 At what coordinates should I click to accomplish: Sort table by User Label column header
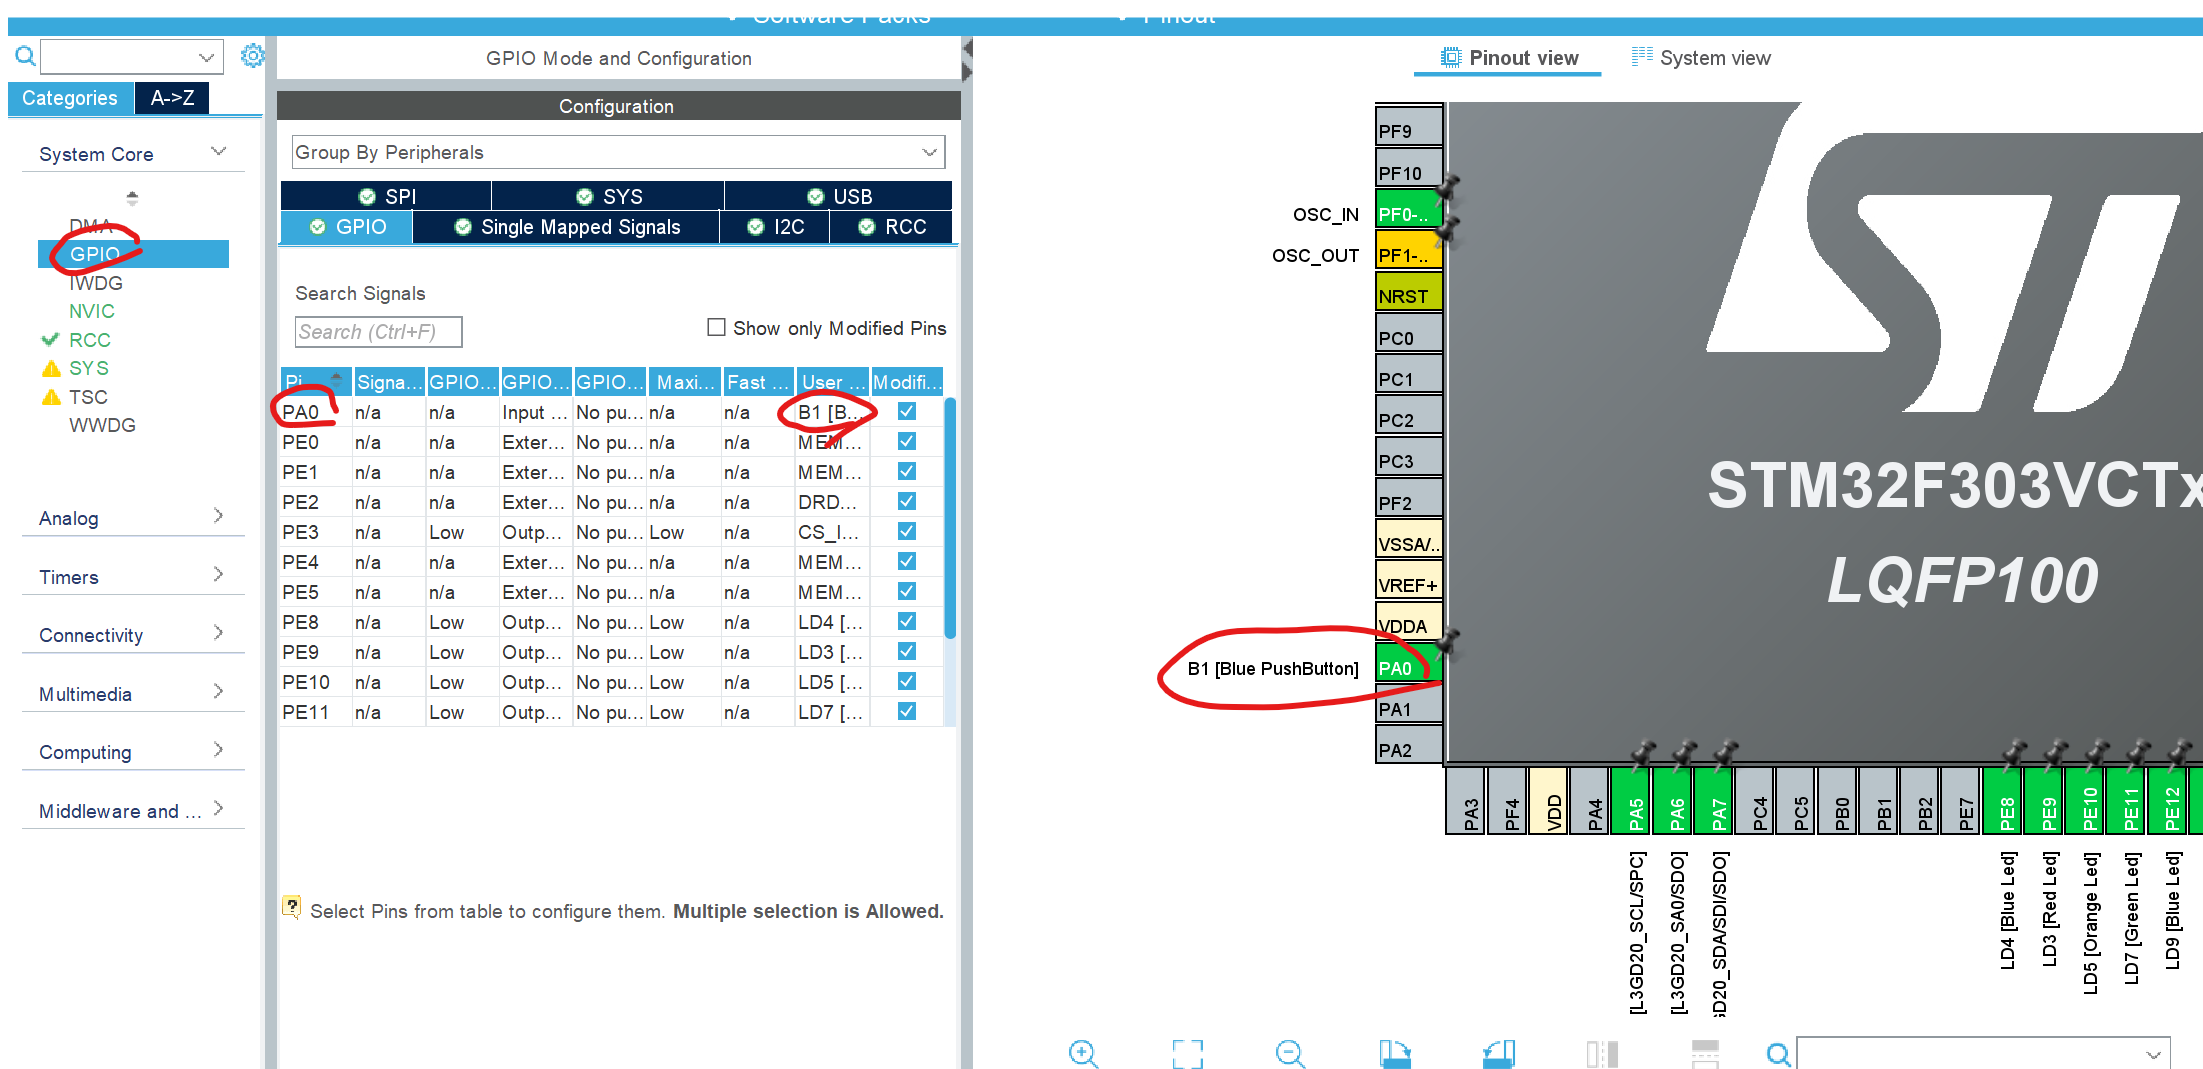coord(833,381)
